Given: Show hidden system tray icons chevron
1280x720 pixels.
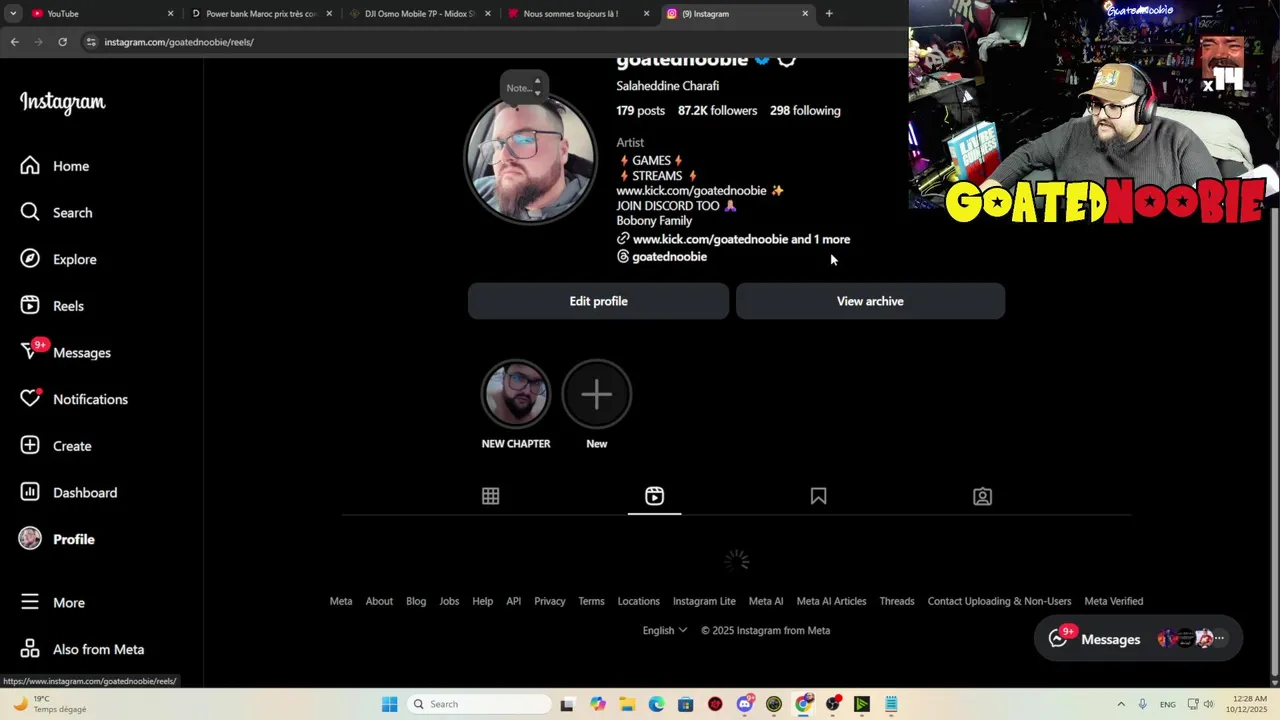Looking at the screenshot, I should point(1120,704).
